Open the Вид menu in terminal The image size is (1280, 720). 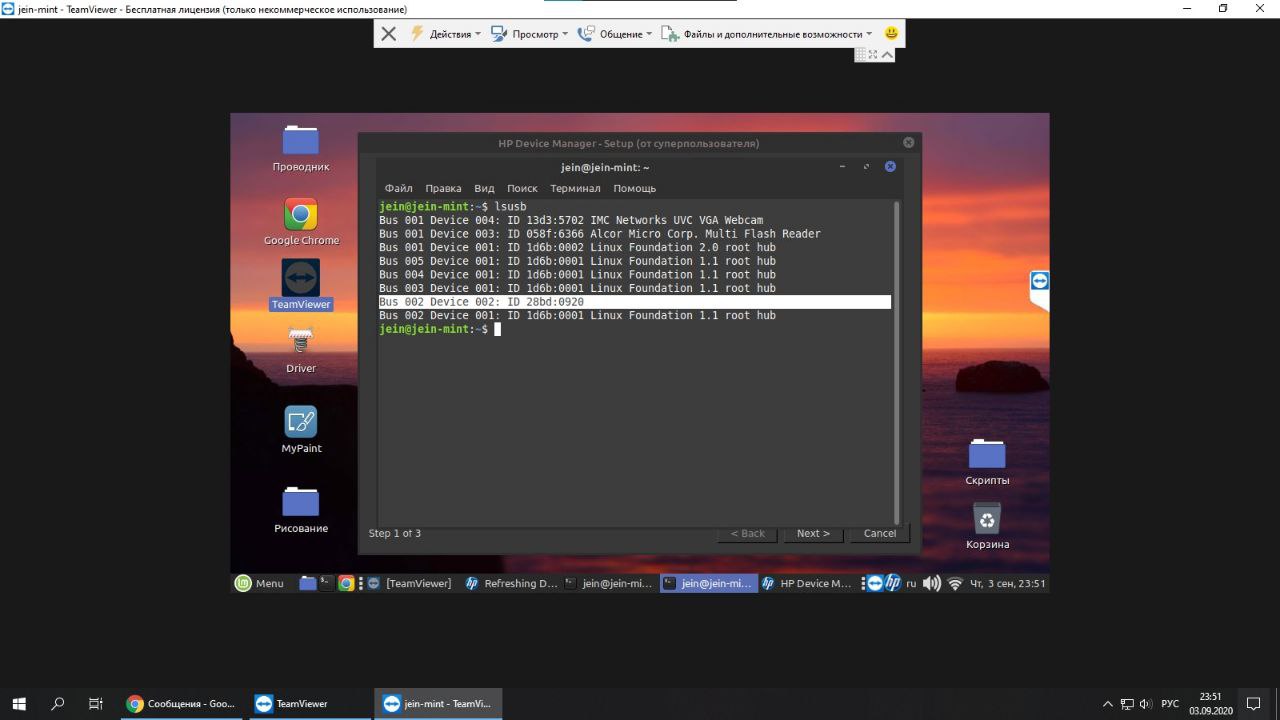point(484,188)
